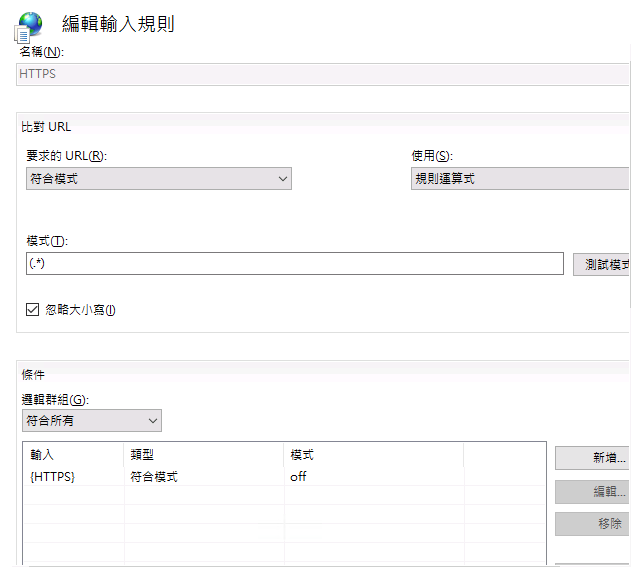Viewport: 631px width, 567px height.
Task: Click the 輸入 column header
Action: coord(73,455)
